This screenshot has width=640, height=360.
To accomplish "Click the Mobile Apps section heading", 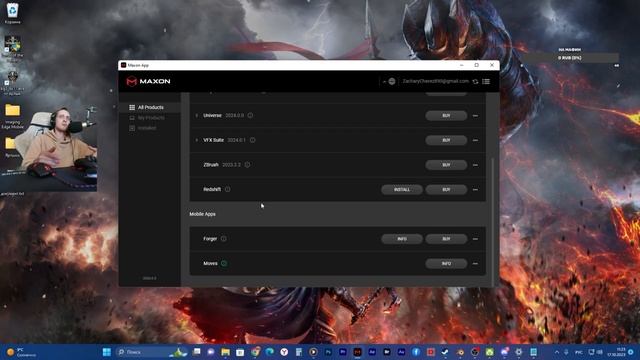I will click(202, 214).
